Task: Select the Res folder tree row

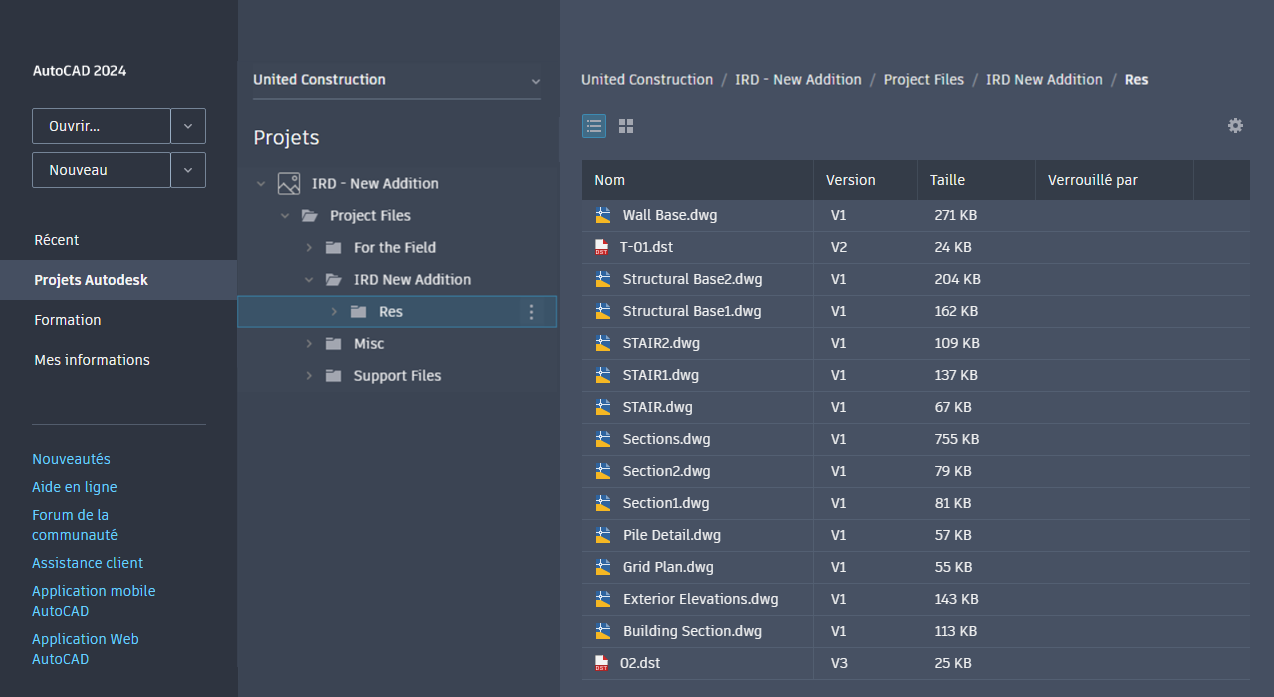Action: point(397,312)
